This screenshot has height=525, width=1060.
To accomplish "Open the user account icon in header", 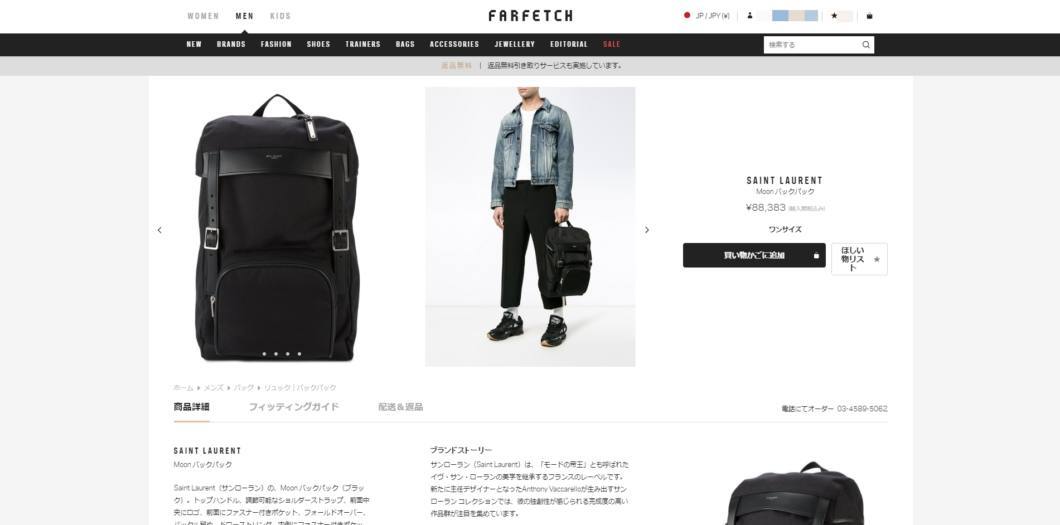I will pos(749,16).
